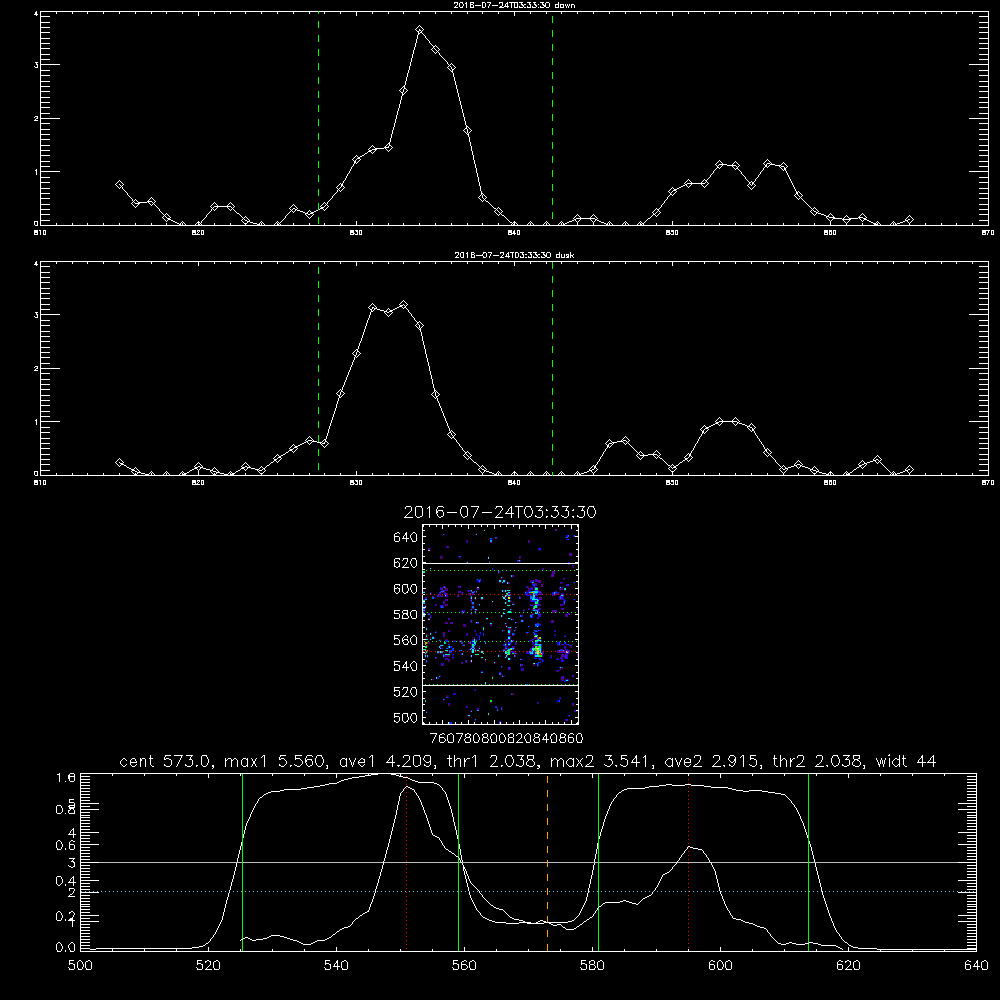Click y-axis label 0.0 on bottom plot
Image resolution: width=1000 pixels, height=1000 pixels.
point(66,948)
